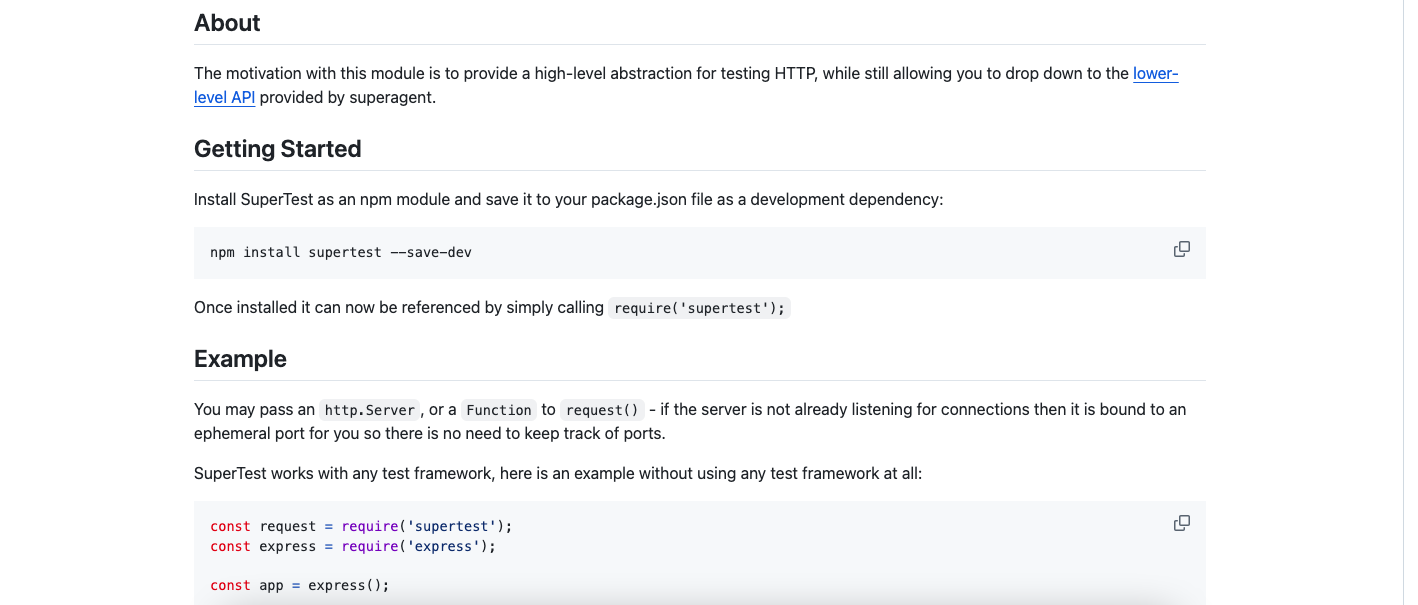
Task: Copy the const request example code block
Action: pyautogui.click(x=1181, y=523)
